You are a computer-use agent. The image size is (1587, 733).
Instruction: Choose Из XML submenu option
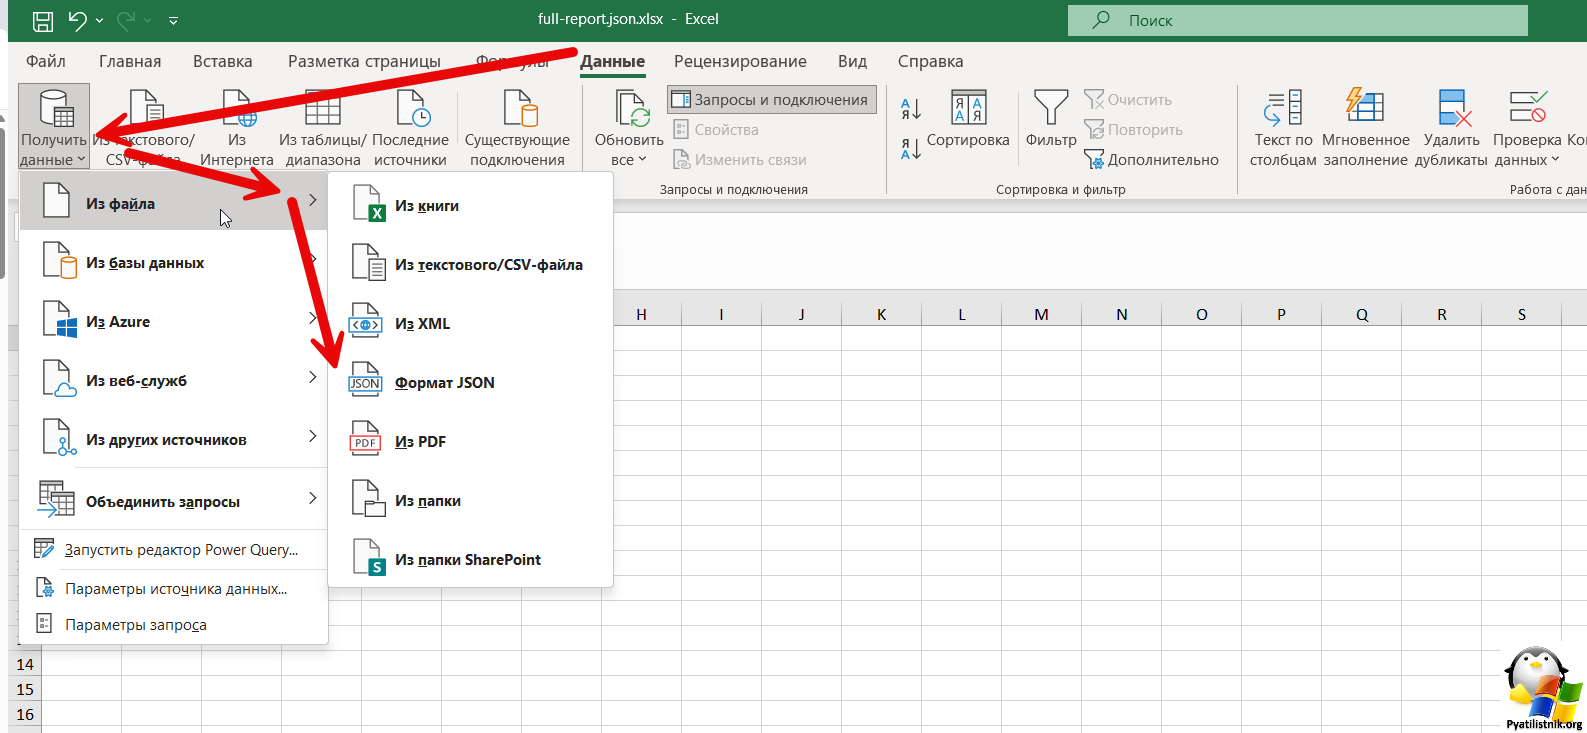(x=471, y=324)
